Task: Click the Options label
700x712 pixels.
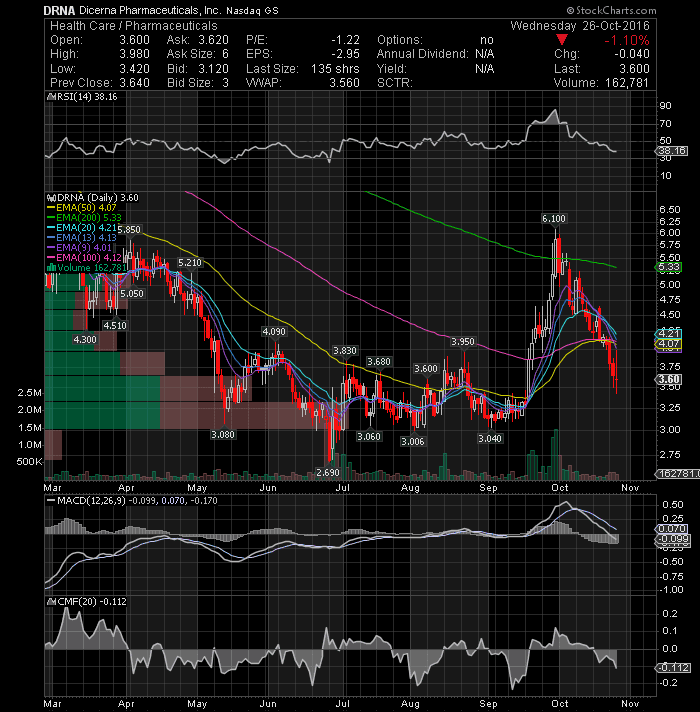Action: (x=399, y=40)
